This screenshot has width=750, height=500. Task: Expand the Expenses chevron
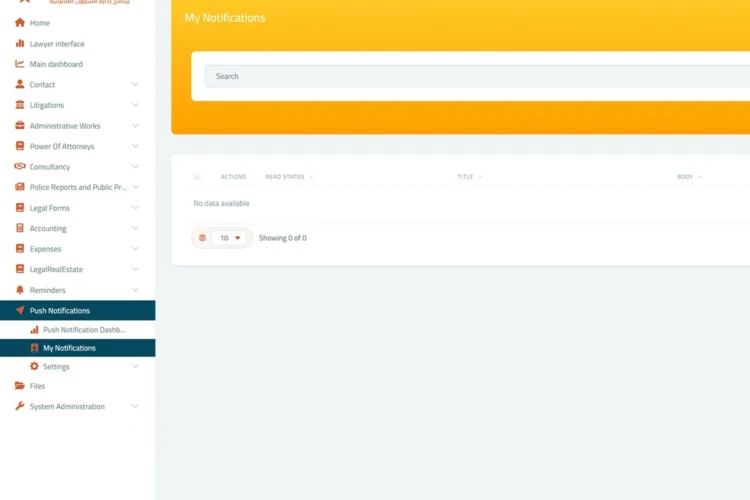click(x=135, y=249)
